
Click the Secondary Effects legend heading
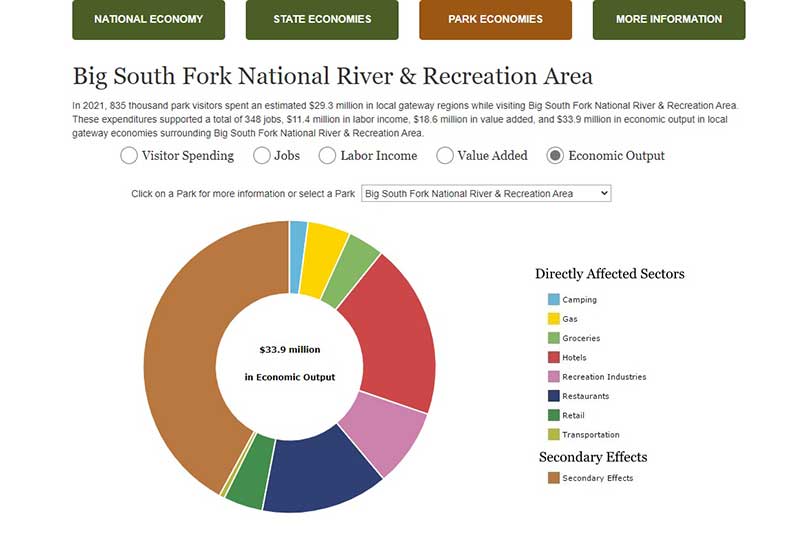pos(593,457)
